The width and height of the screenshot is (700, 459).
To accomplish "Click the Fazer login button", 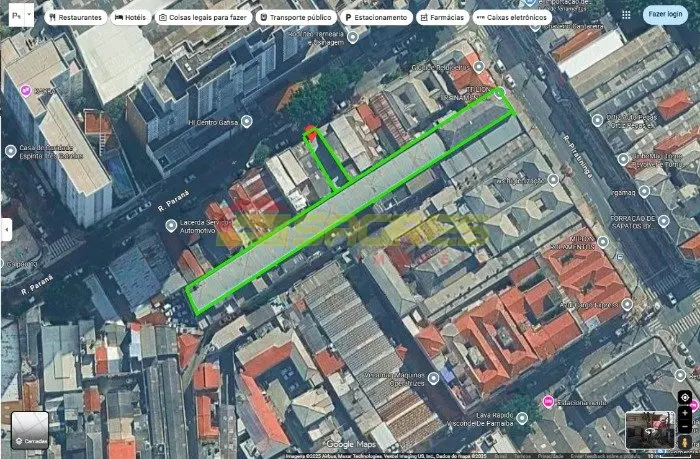I will [x=665, y=14].
